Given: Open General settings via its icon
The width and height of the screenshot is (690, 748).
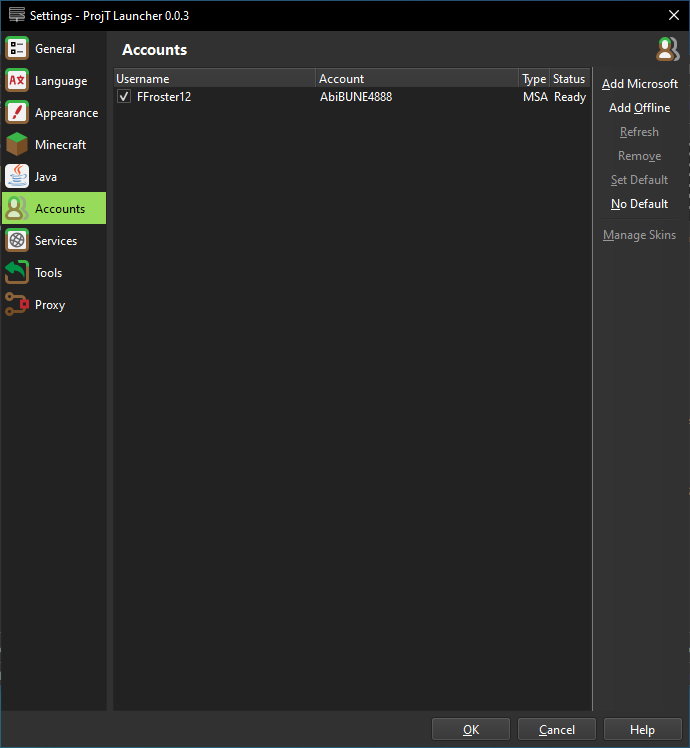Looking at the screenshot, I should (17, 49).
